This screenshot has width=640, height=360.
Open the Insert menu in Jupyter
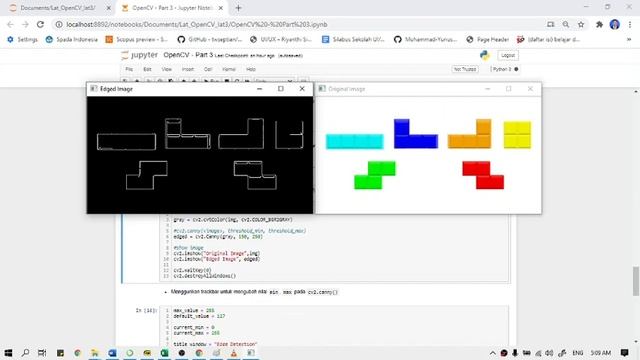(x=188, y=69)
